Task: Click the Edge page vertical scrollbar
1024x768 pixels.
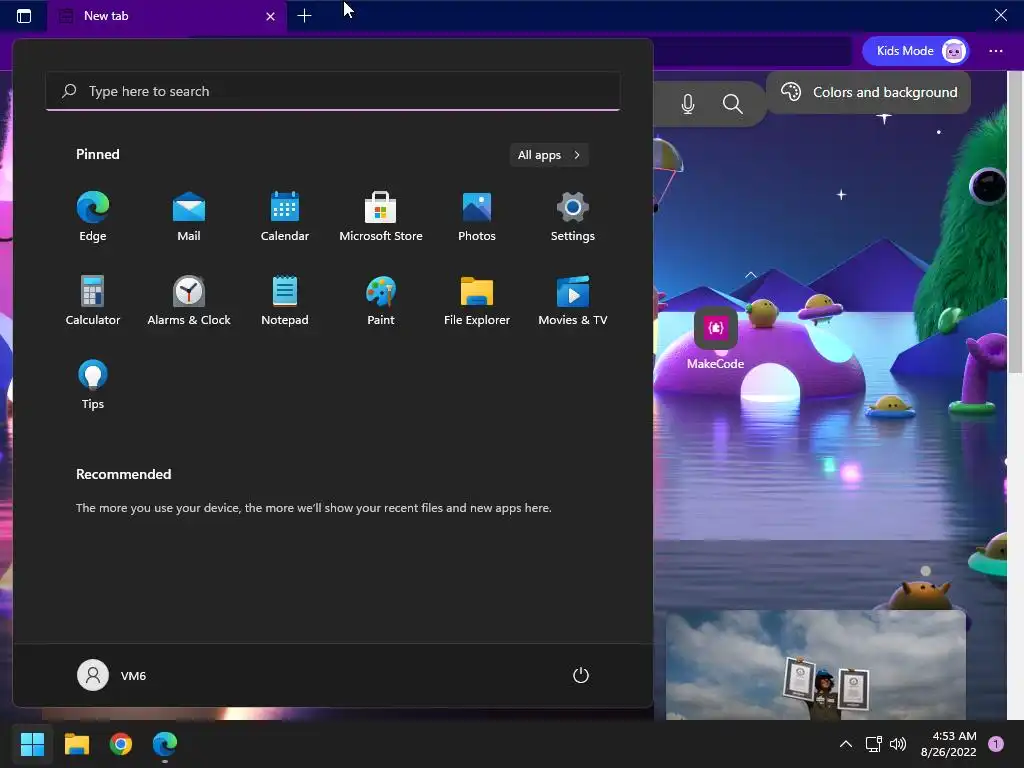Action: click(1016, 222)
